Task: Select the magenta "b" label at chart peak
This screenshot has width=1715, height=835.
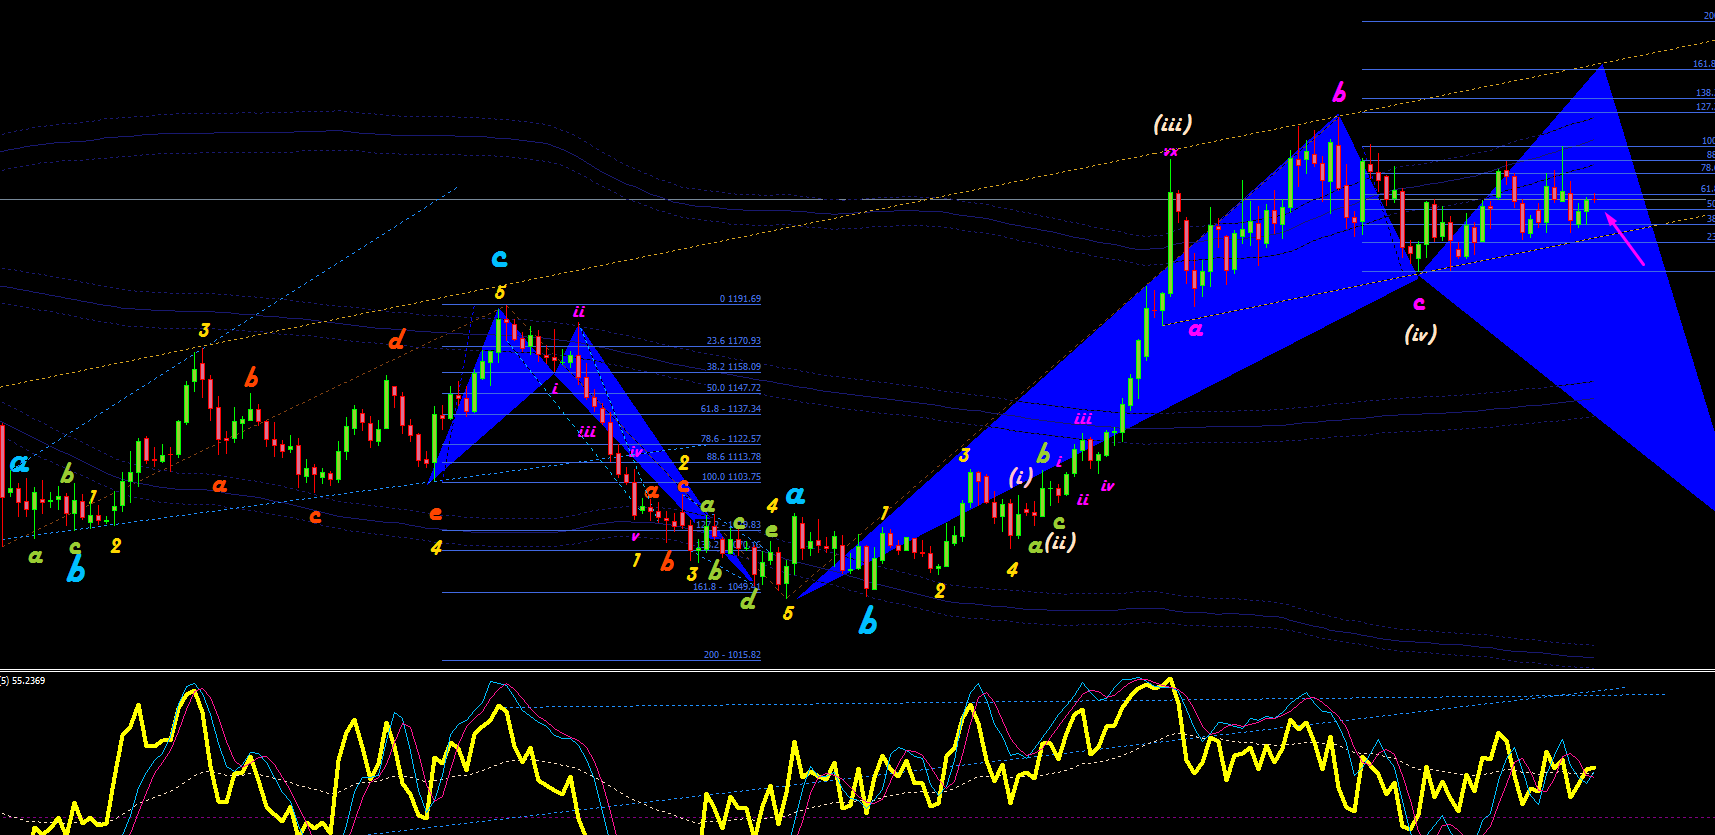Action: [x=1339, y=93]
